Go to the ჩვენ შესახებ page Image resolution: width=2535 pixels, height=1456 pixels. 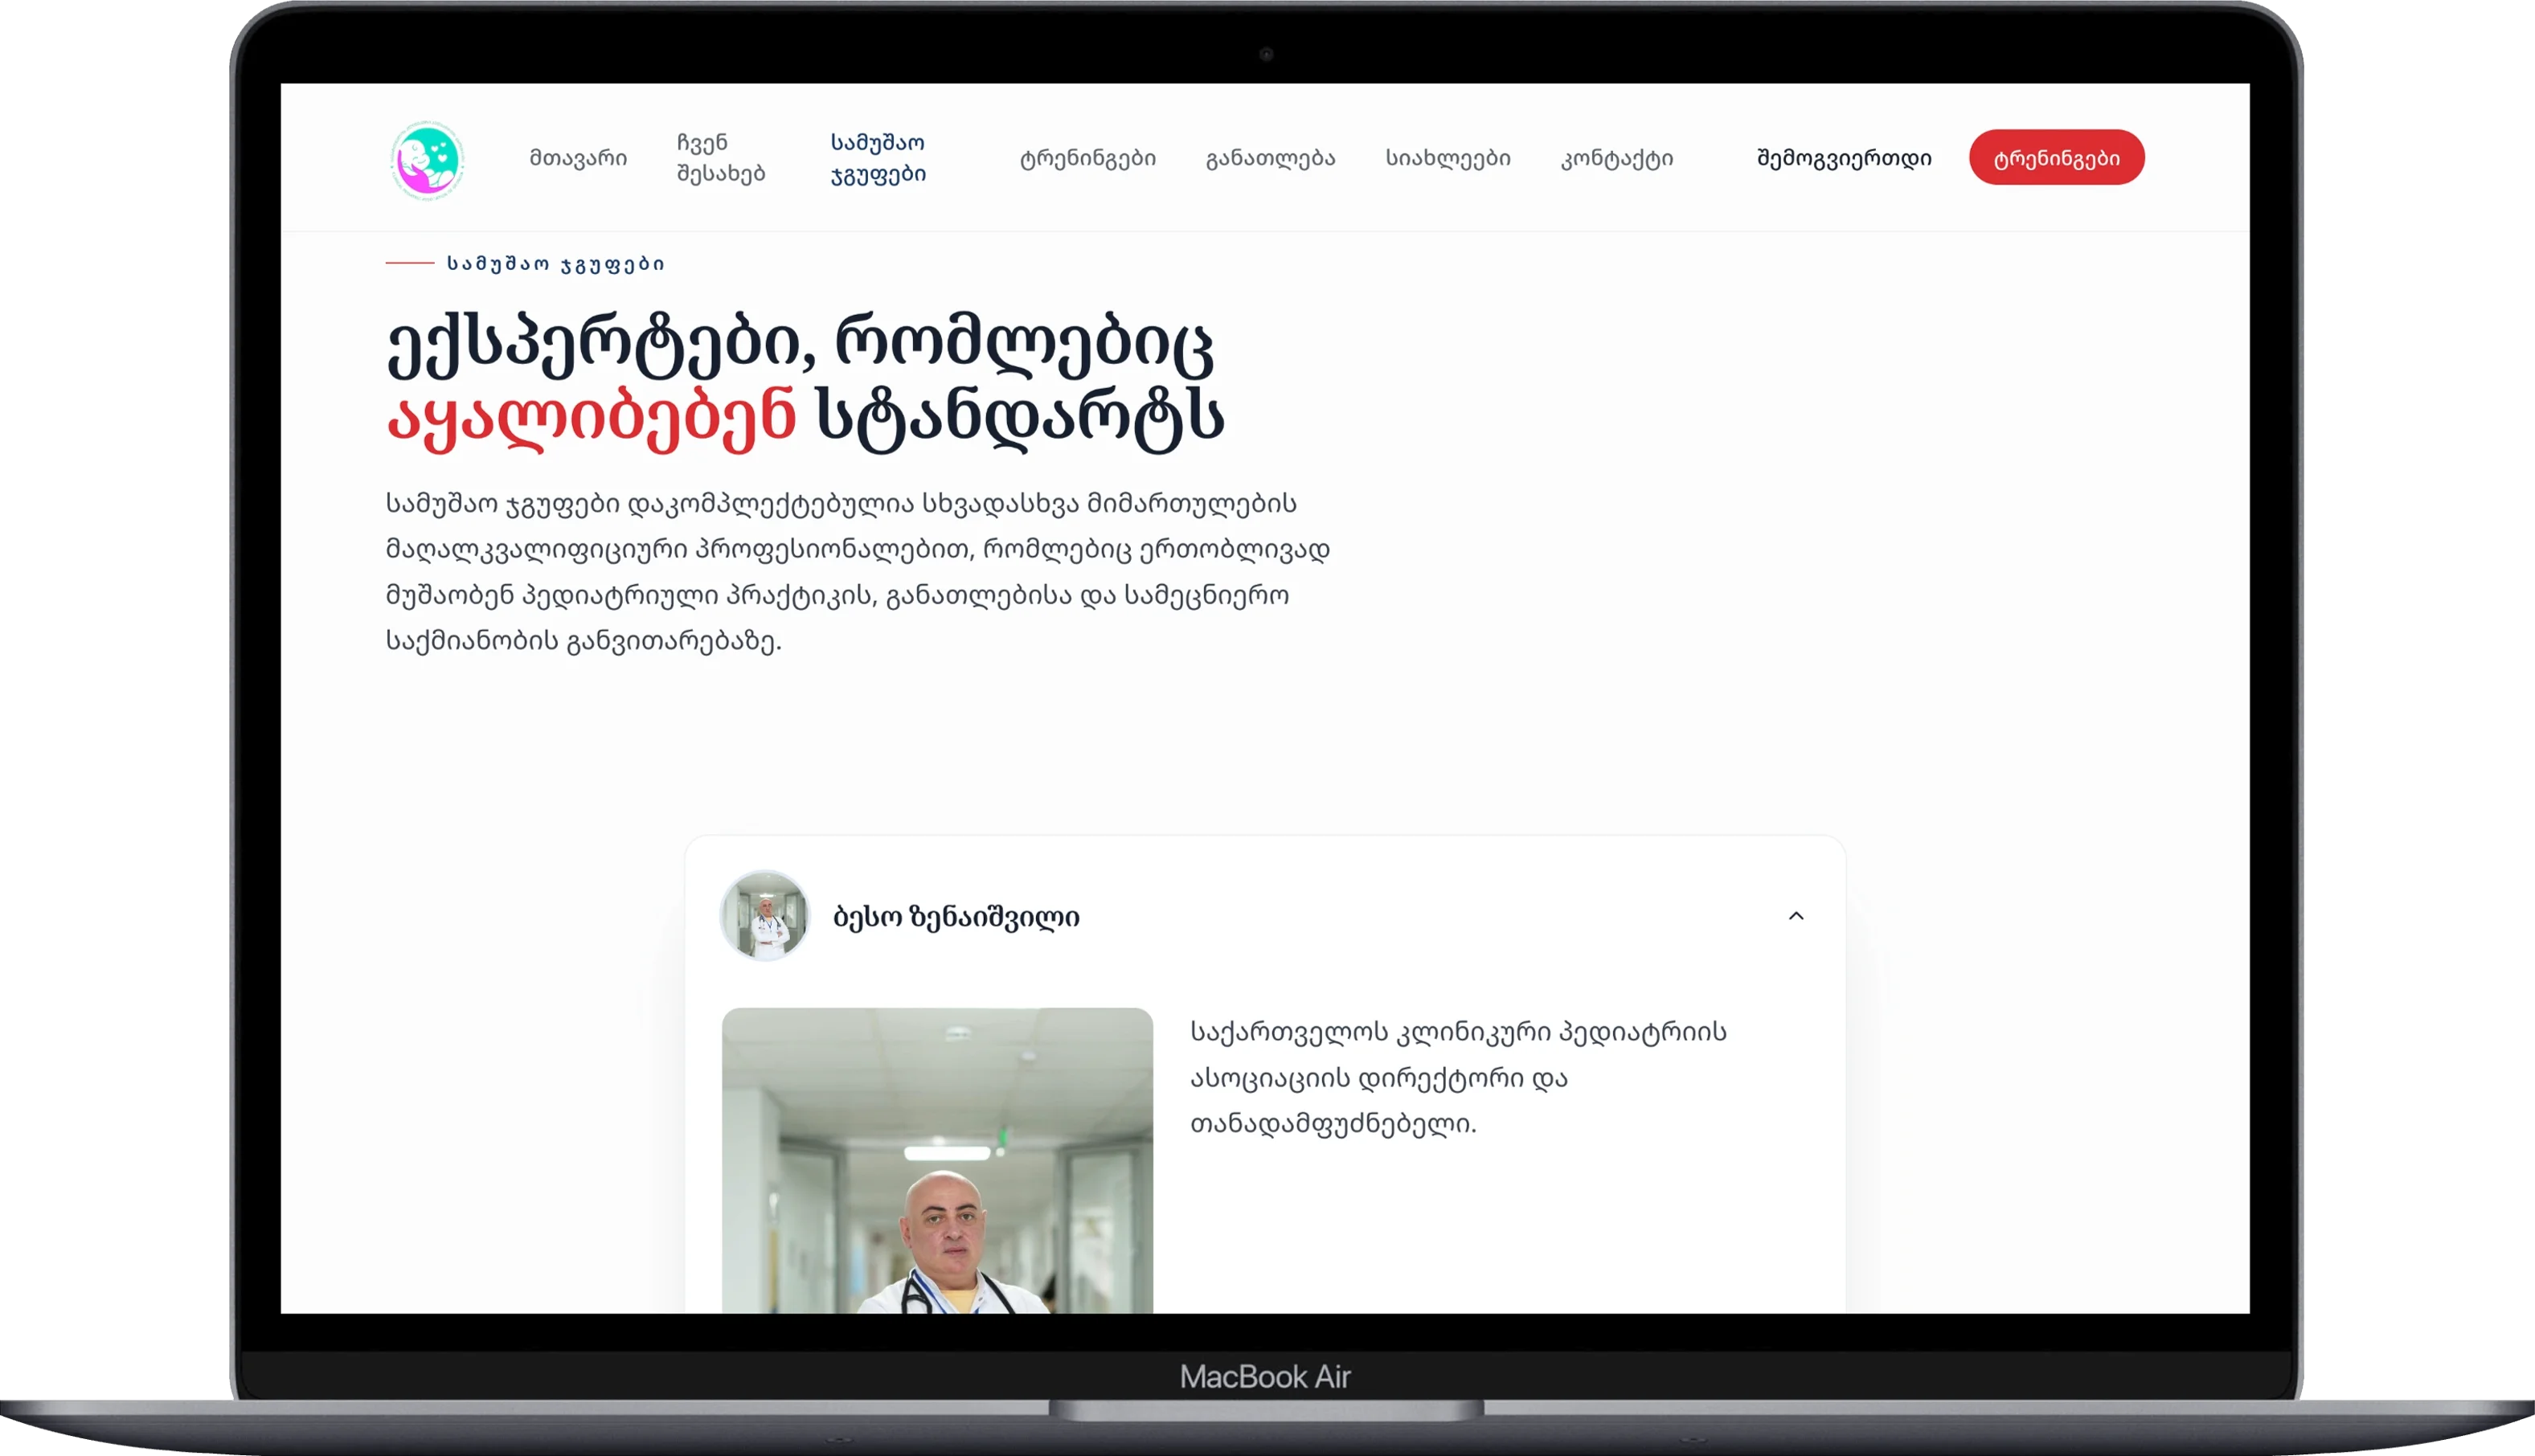(x=721, y=158)
